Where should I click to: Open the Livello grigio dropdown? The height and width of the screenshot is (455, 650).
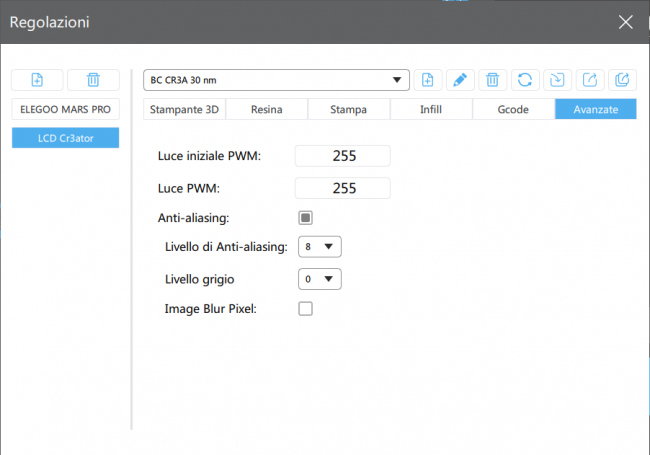coord(320,279)
